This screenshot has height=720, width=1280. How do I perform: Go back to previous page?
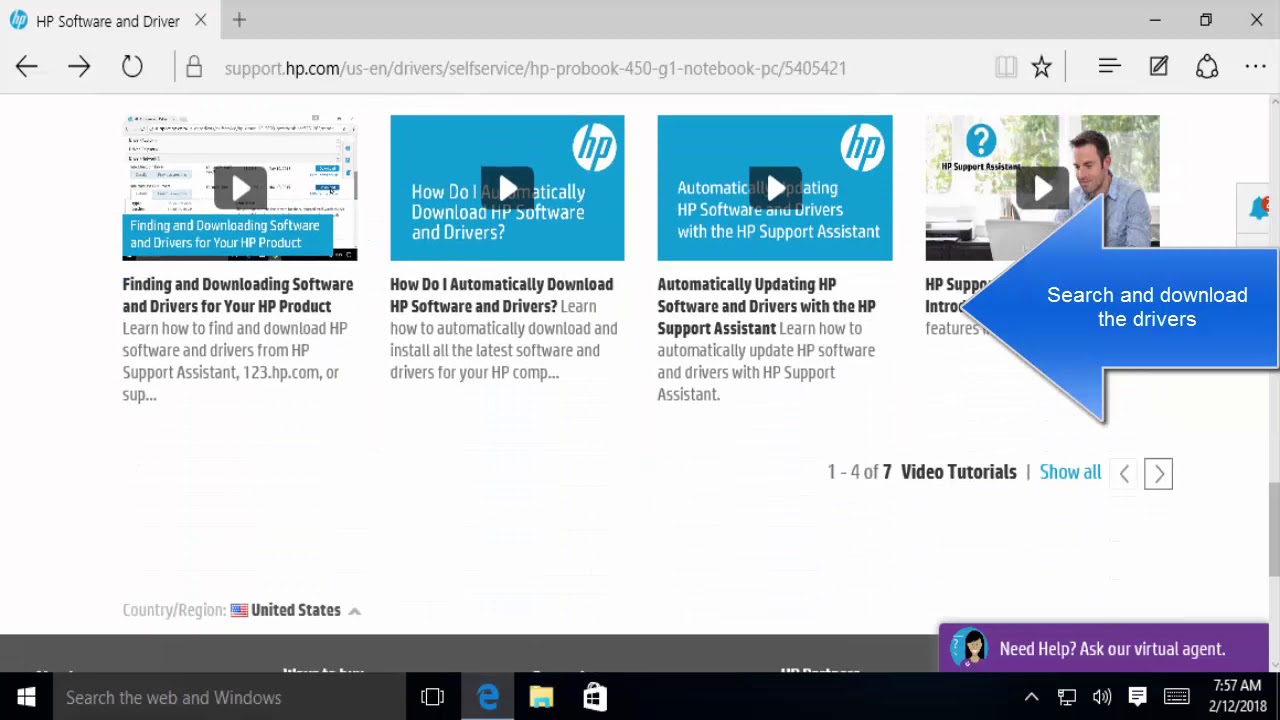click(x=27, y=67)
